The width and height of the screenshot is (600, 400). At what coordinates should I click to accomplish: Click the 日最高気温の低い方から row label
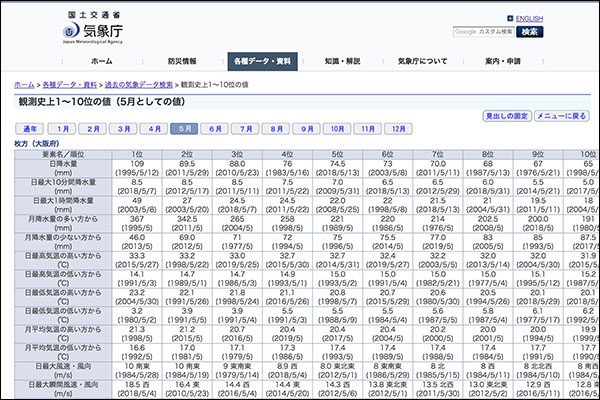pos(63,278)
